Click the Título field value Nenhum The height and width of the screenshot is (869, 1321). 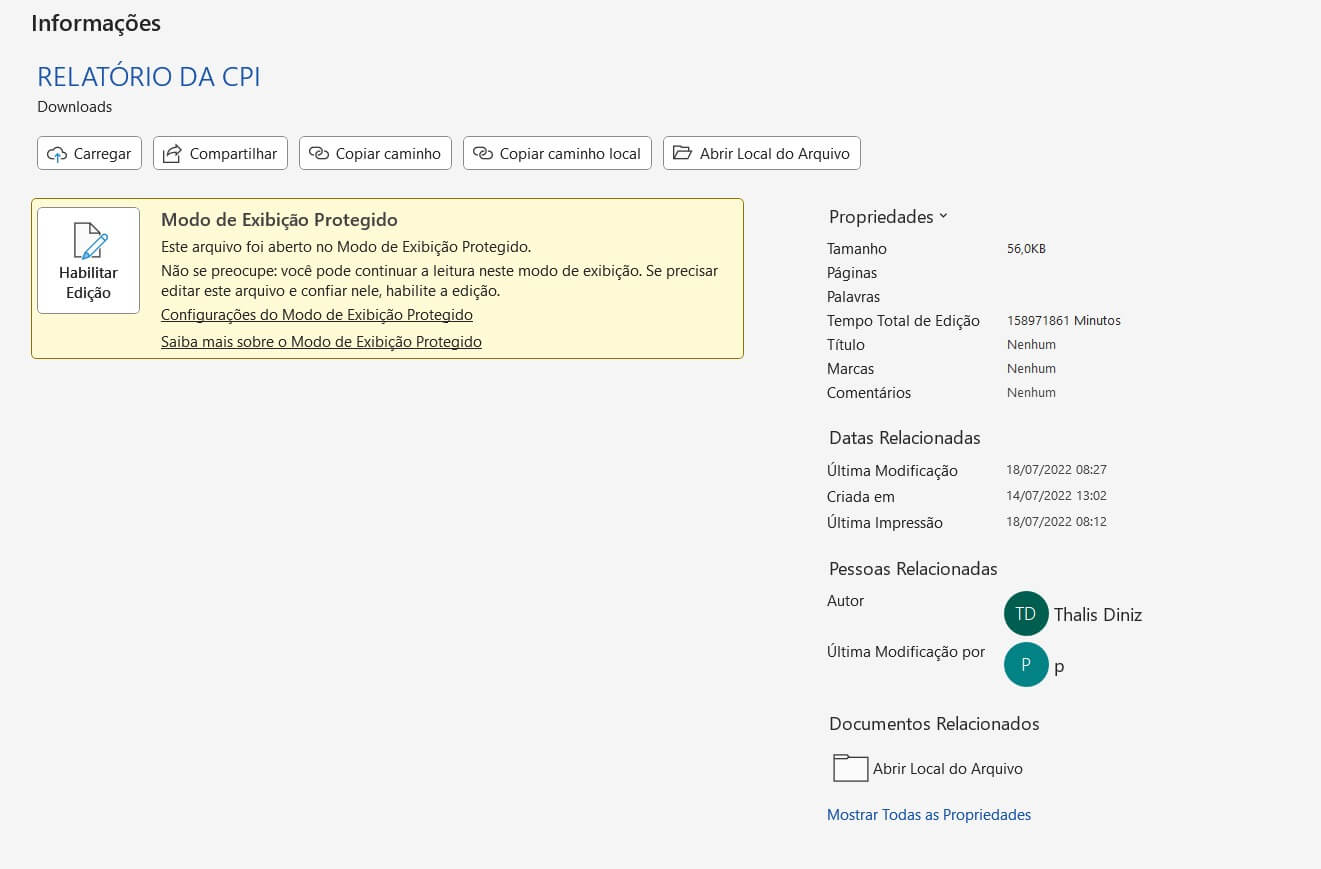pyautogui.click(x=1031, y=345)
